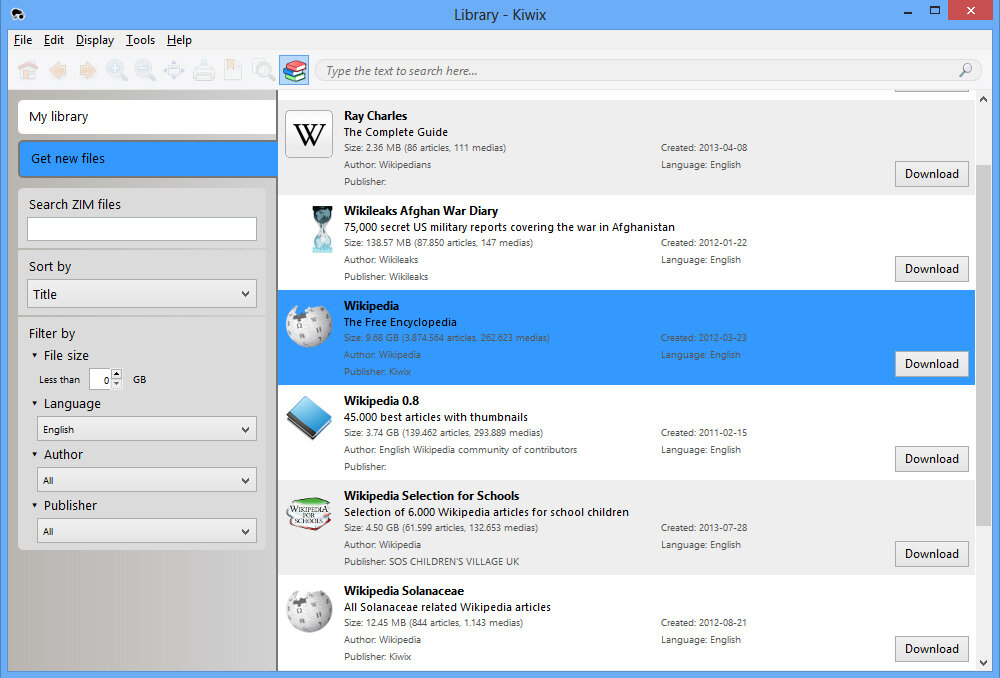Download the Ray Charles file
Image resolution: width=1000 pixels, height=678 pixels.
pyautogui.click(x=931, y=174)
